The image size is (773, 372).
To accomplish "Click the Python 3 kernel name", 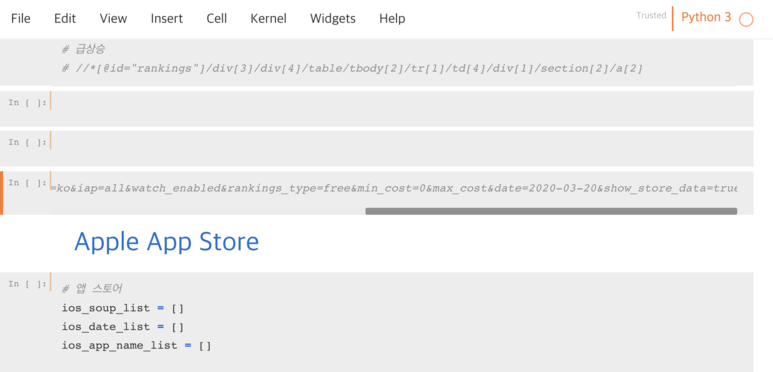I will click(706, 17).
